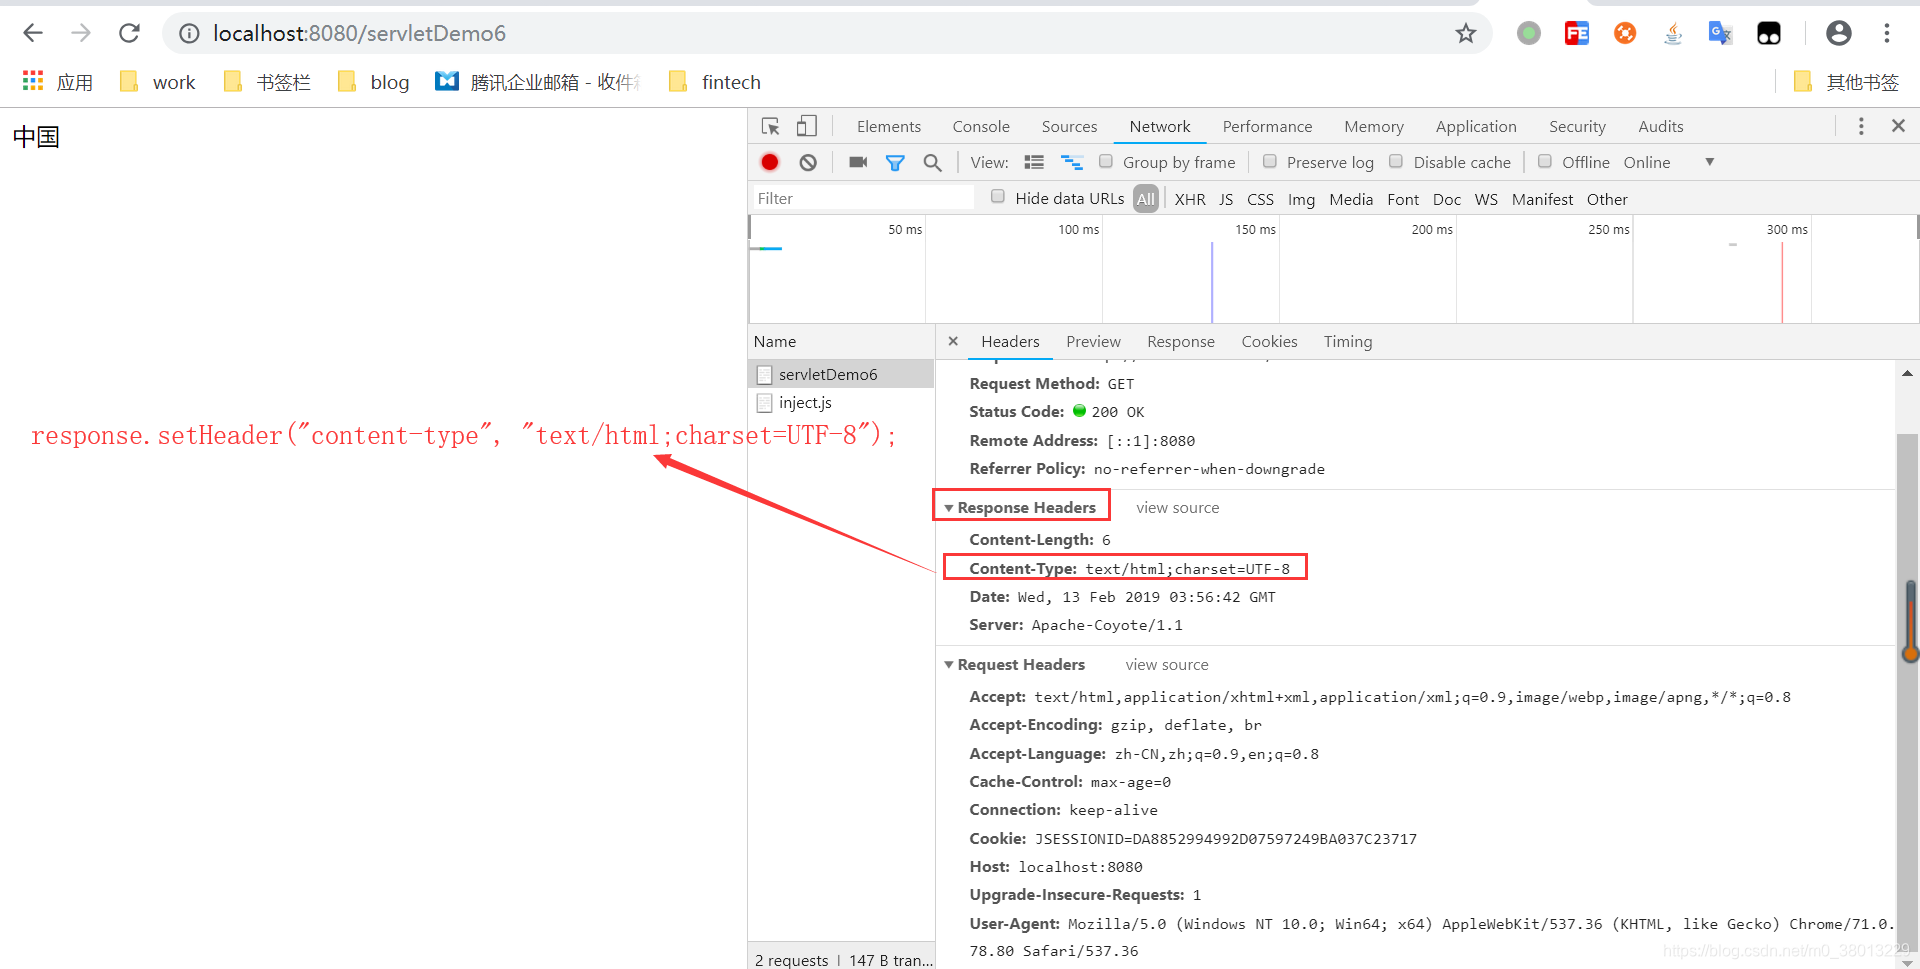Image resolution: width=1920 pixels, height=969 pixels.
Task: Select the All filter type
Action: pyautogui.click(x=1146, y=199)
